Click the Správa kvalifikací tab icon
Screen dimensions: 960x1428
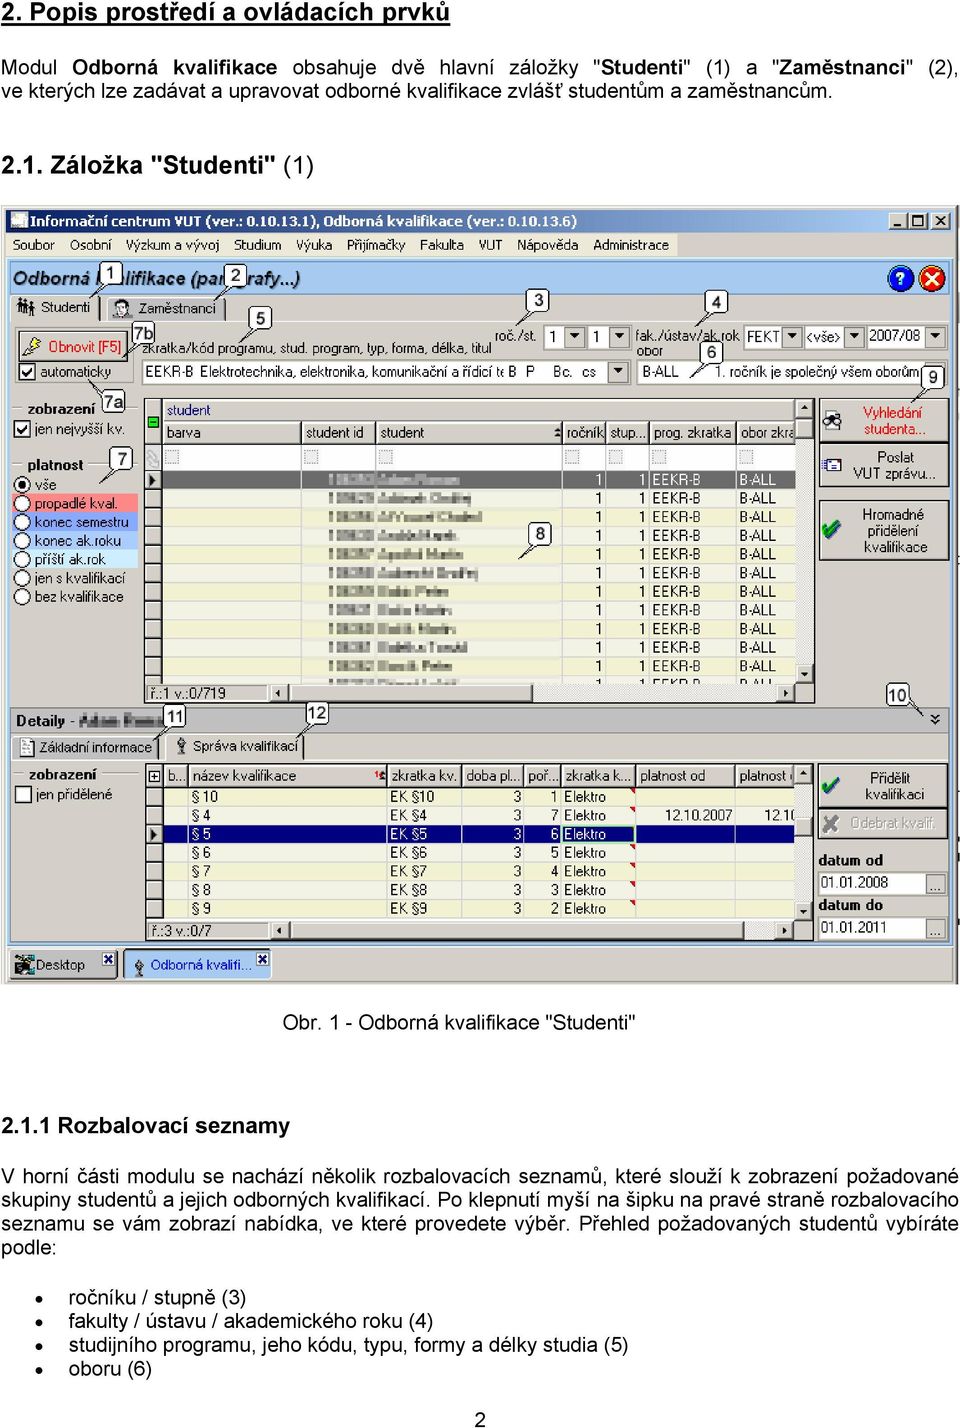coord(181,746)
